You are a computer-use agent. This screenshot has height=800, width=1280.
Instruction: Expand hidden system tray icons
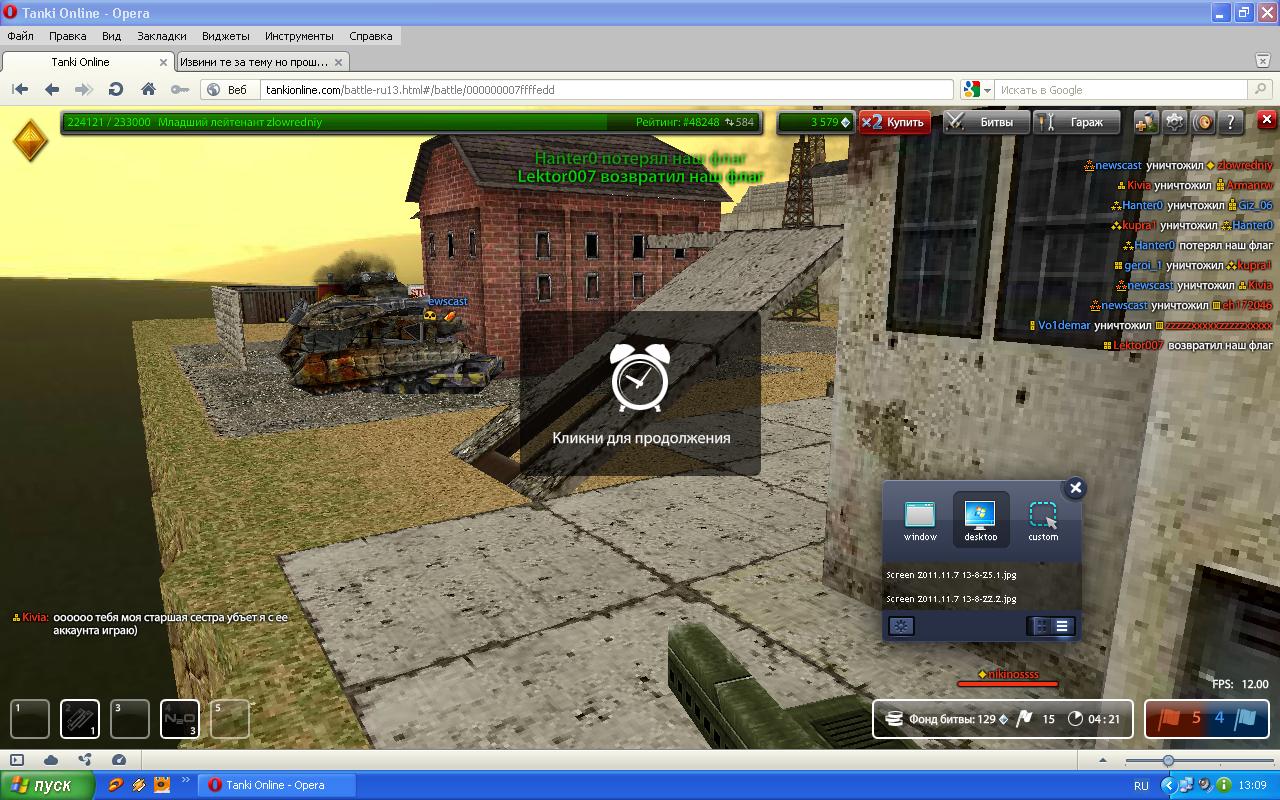point(1169,786)
